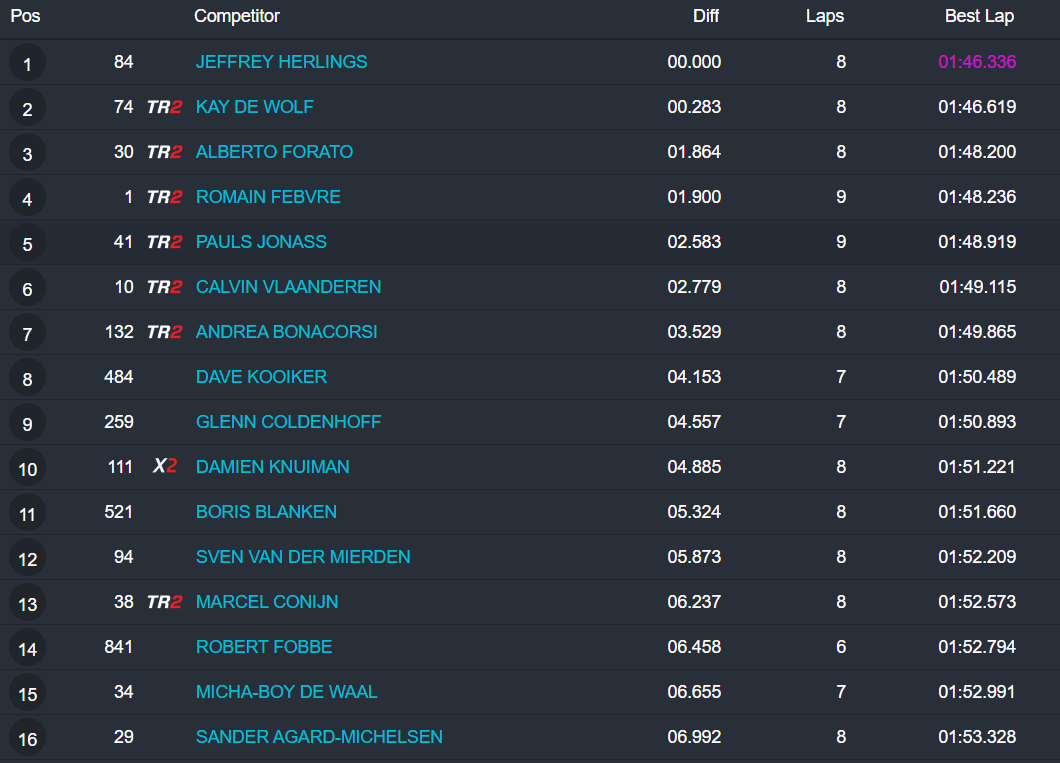Open Jeffrey Herlings competitor link
The image size is (1060, 763).
281,62
